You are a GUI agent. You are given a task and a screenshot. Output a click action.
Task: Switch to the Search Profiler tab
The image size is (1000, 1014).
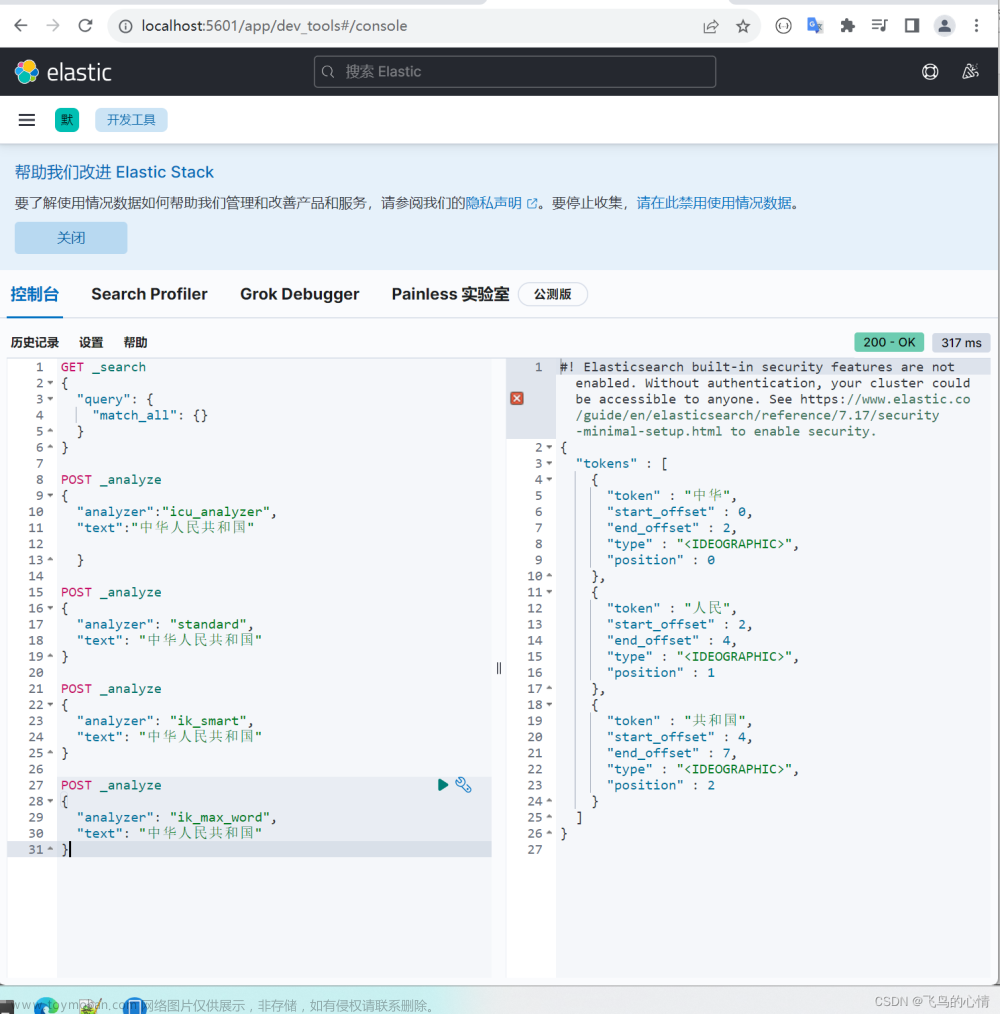(x=149, y=294)
